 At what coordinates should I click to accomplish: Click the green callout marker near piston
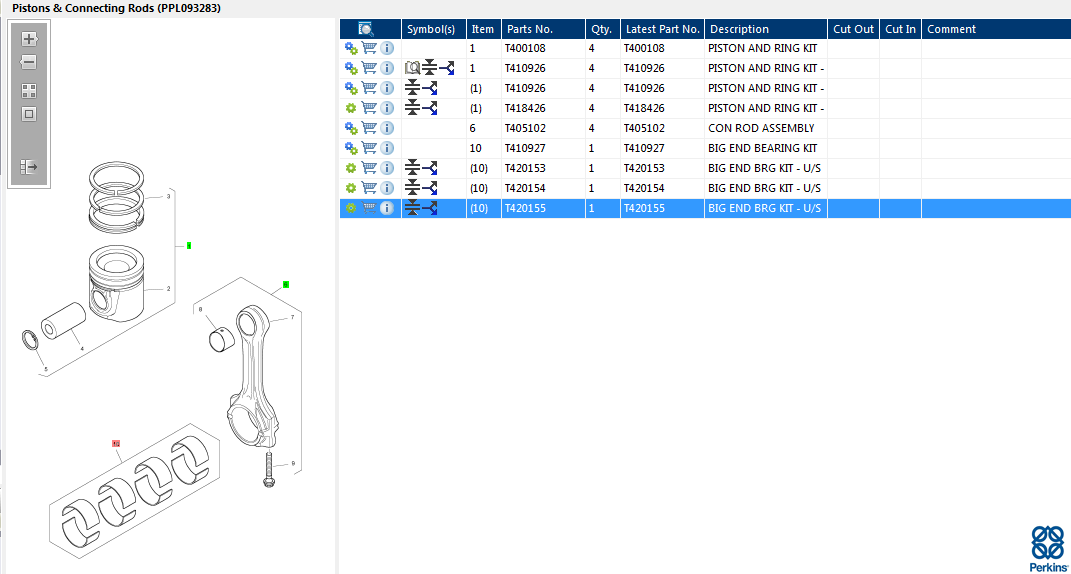point(189,245)
